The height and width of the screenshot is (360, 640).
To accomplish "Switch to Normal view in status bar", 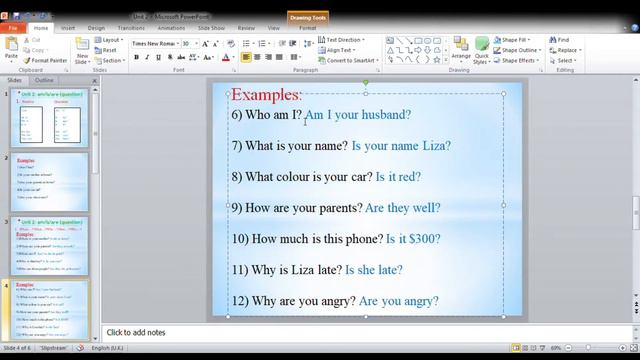I will tap(516, 348).
